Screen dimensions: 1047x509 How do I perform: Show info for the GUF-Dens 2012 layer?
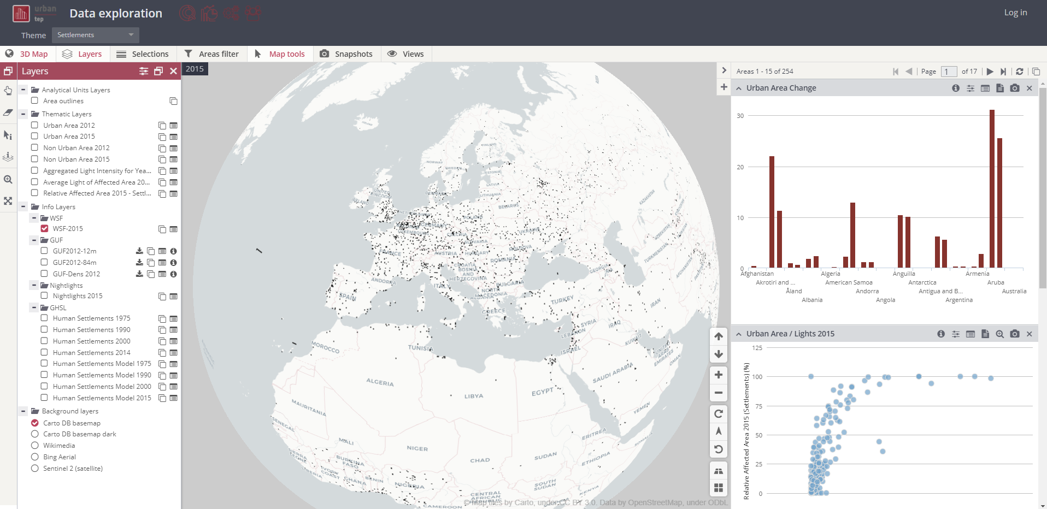point(173,274)
